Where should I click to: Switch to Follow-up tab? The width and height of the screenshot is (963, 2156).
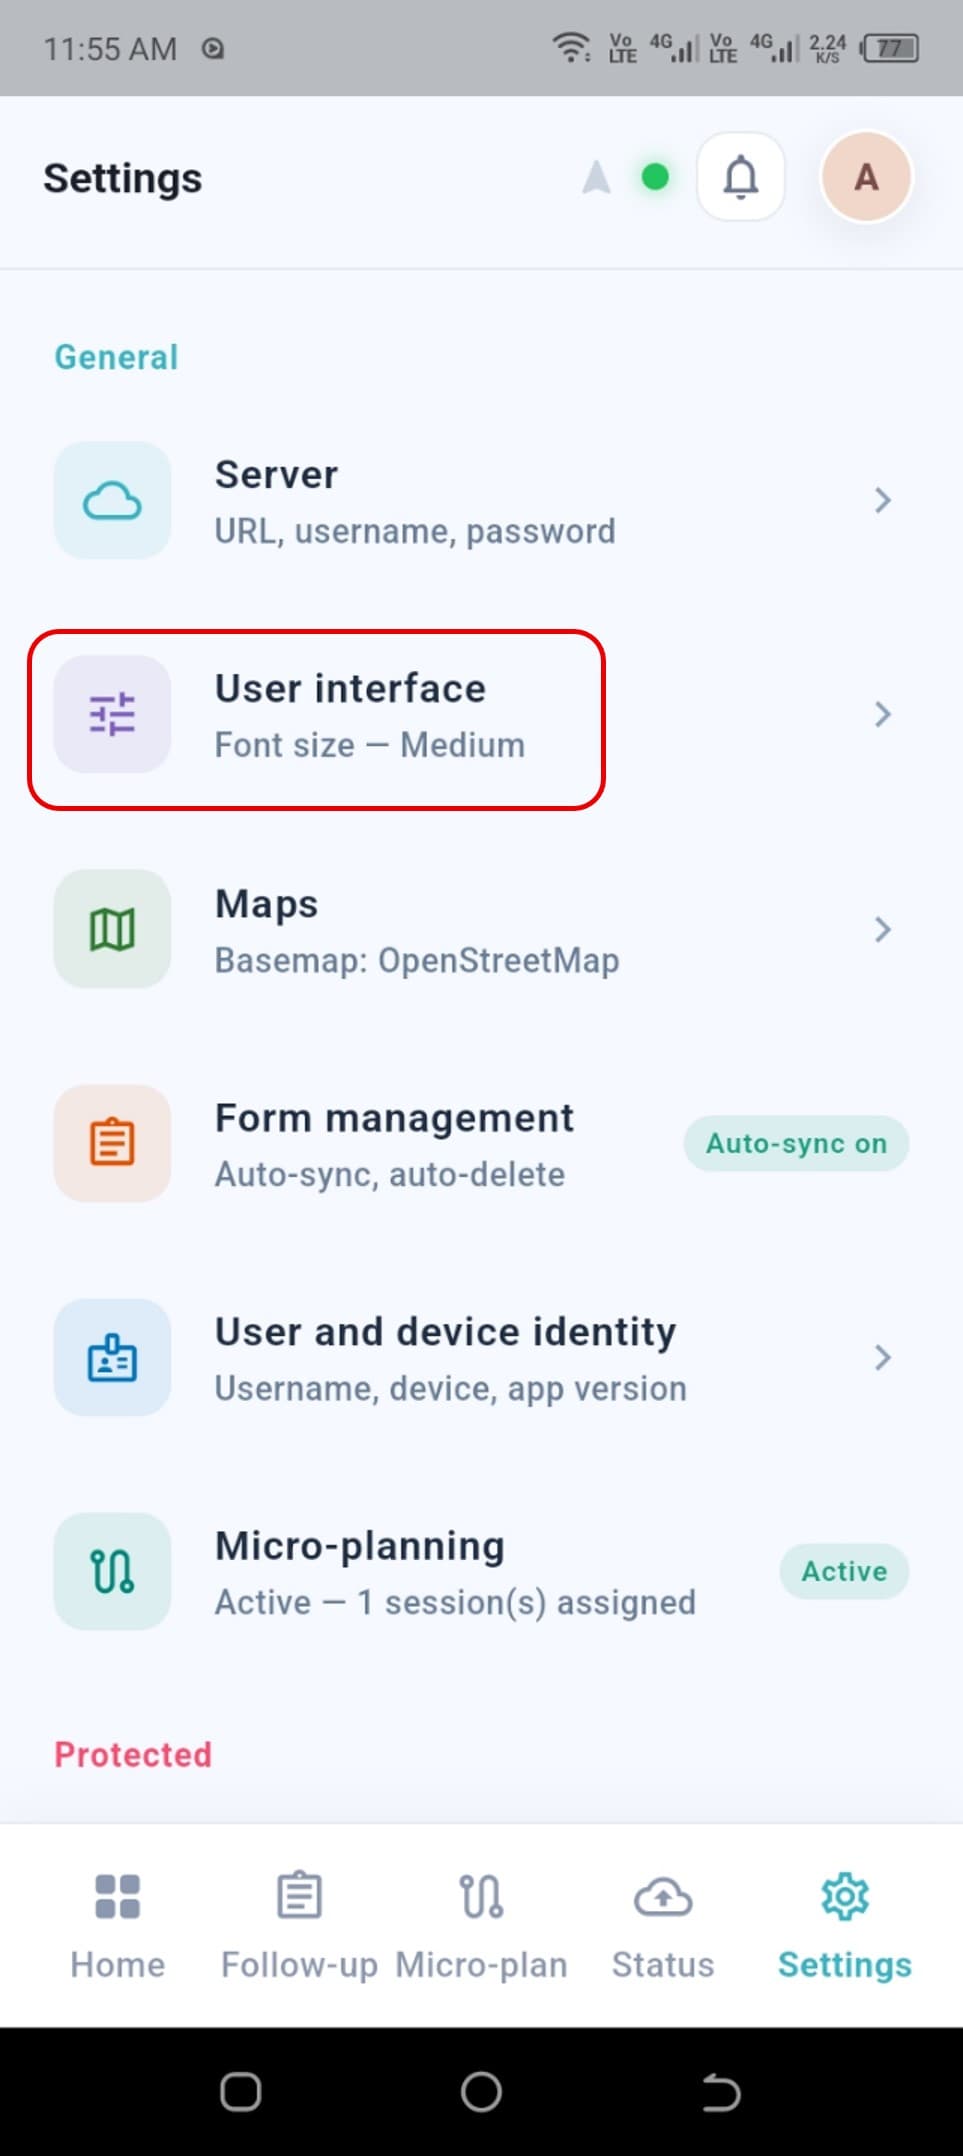[x=299, y=1925]
